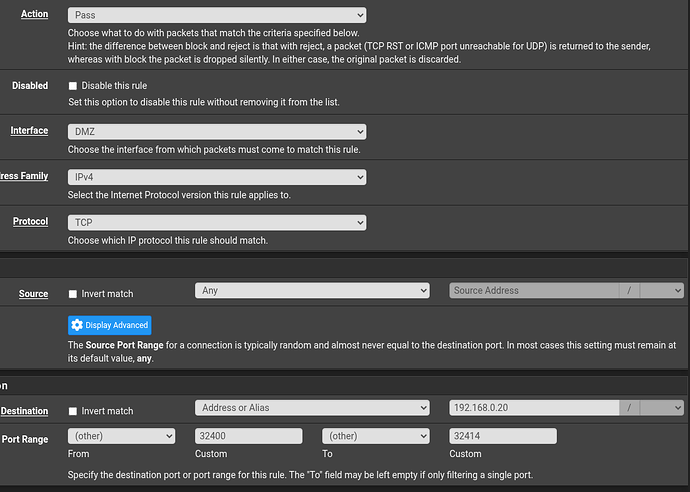Image resolution: width=690 pixels, height=492 pixels.
Task: Click the Display Advanced button
Action: [110, 325]
